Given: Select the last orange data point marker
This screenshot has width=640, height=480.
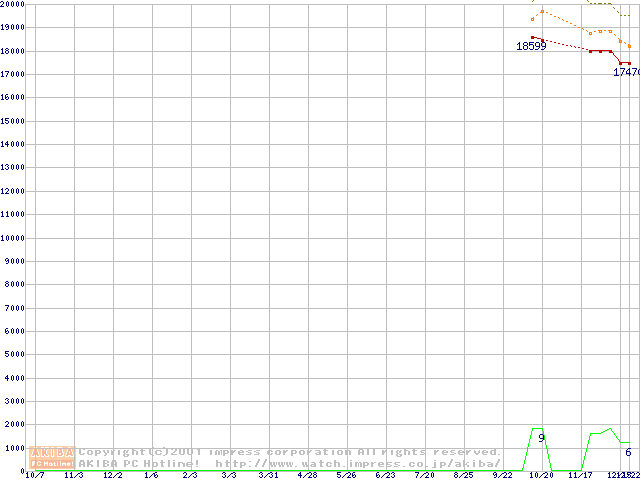Looking at the screenshot, I should point(629,46).
